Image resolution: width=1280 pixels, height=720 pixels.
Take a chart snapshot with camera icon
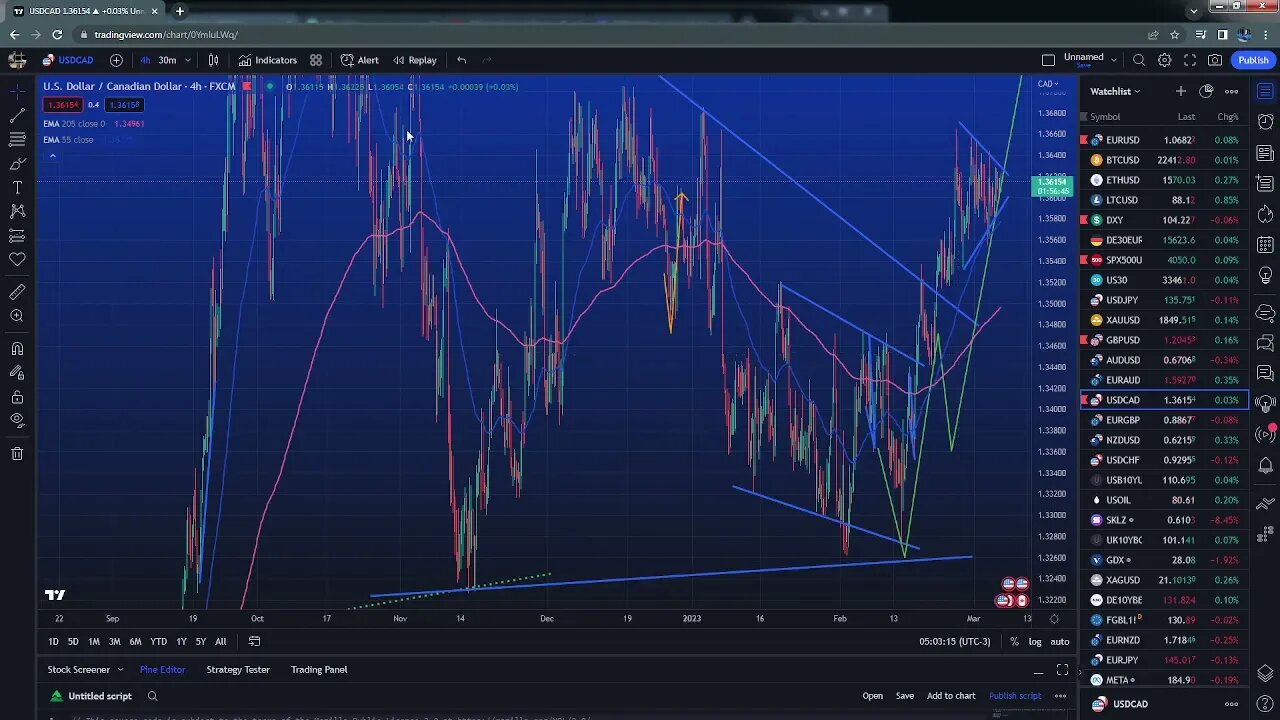(x=1215, y=60)
